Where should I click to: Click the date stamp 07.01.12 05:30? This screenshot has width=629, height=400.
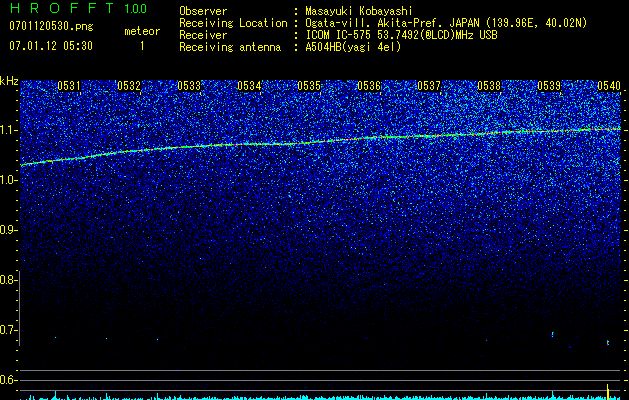(x=51, y=46)
